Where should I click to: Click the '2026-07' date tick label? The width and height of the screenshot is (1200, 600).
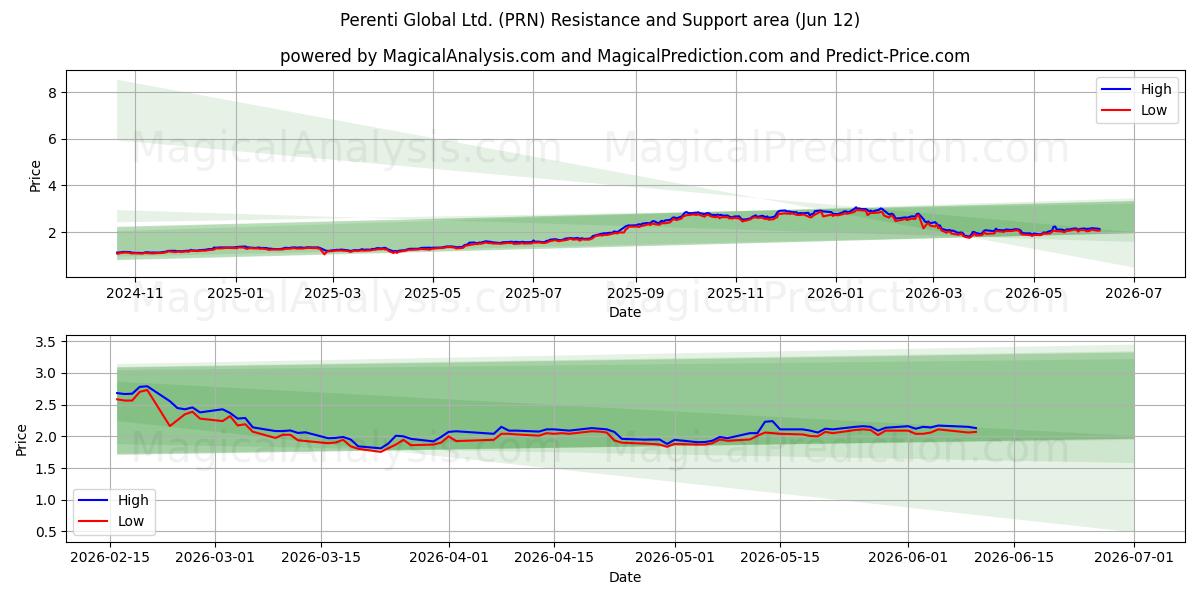[x=1134, y=293]
